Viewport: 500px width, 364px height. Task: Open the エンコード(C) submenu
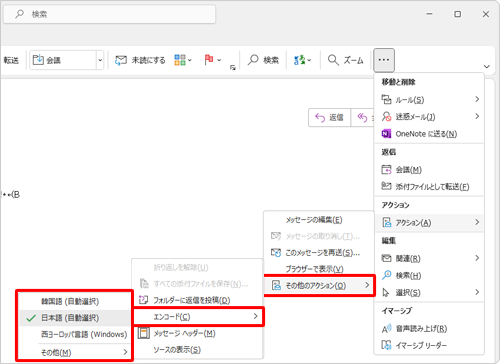[x=199, y=317]
